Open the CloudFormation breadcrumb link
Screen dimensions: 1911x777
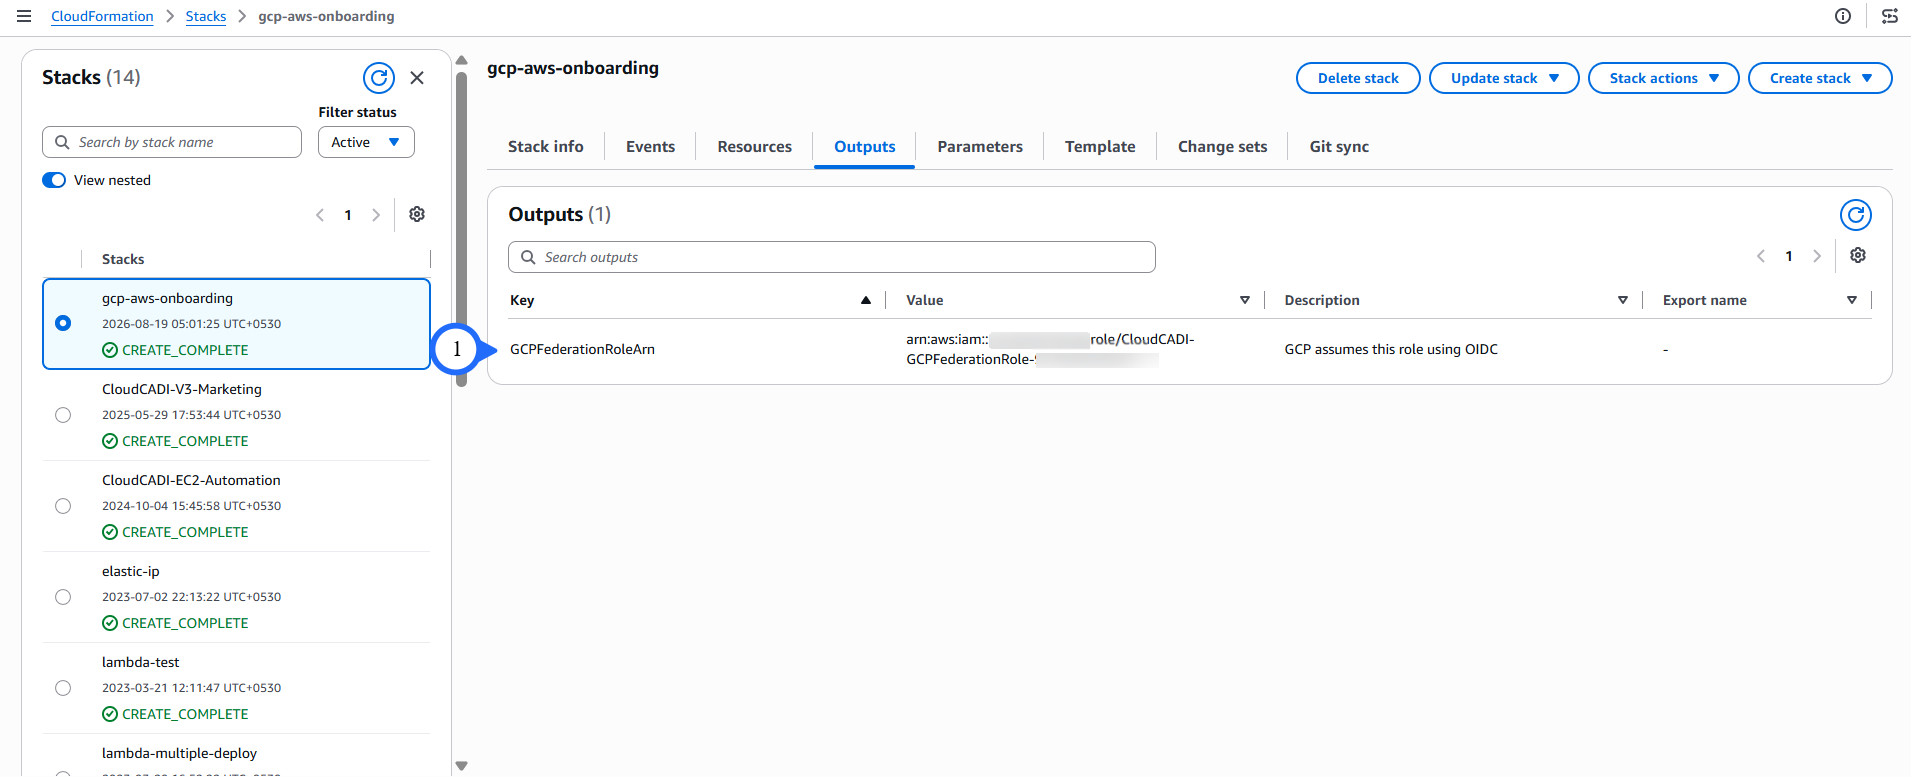point(102,16)
